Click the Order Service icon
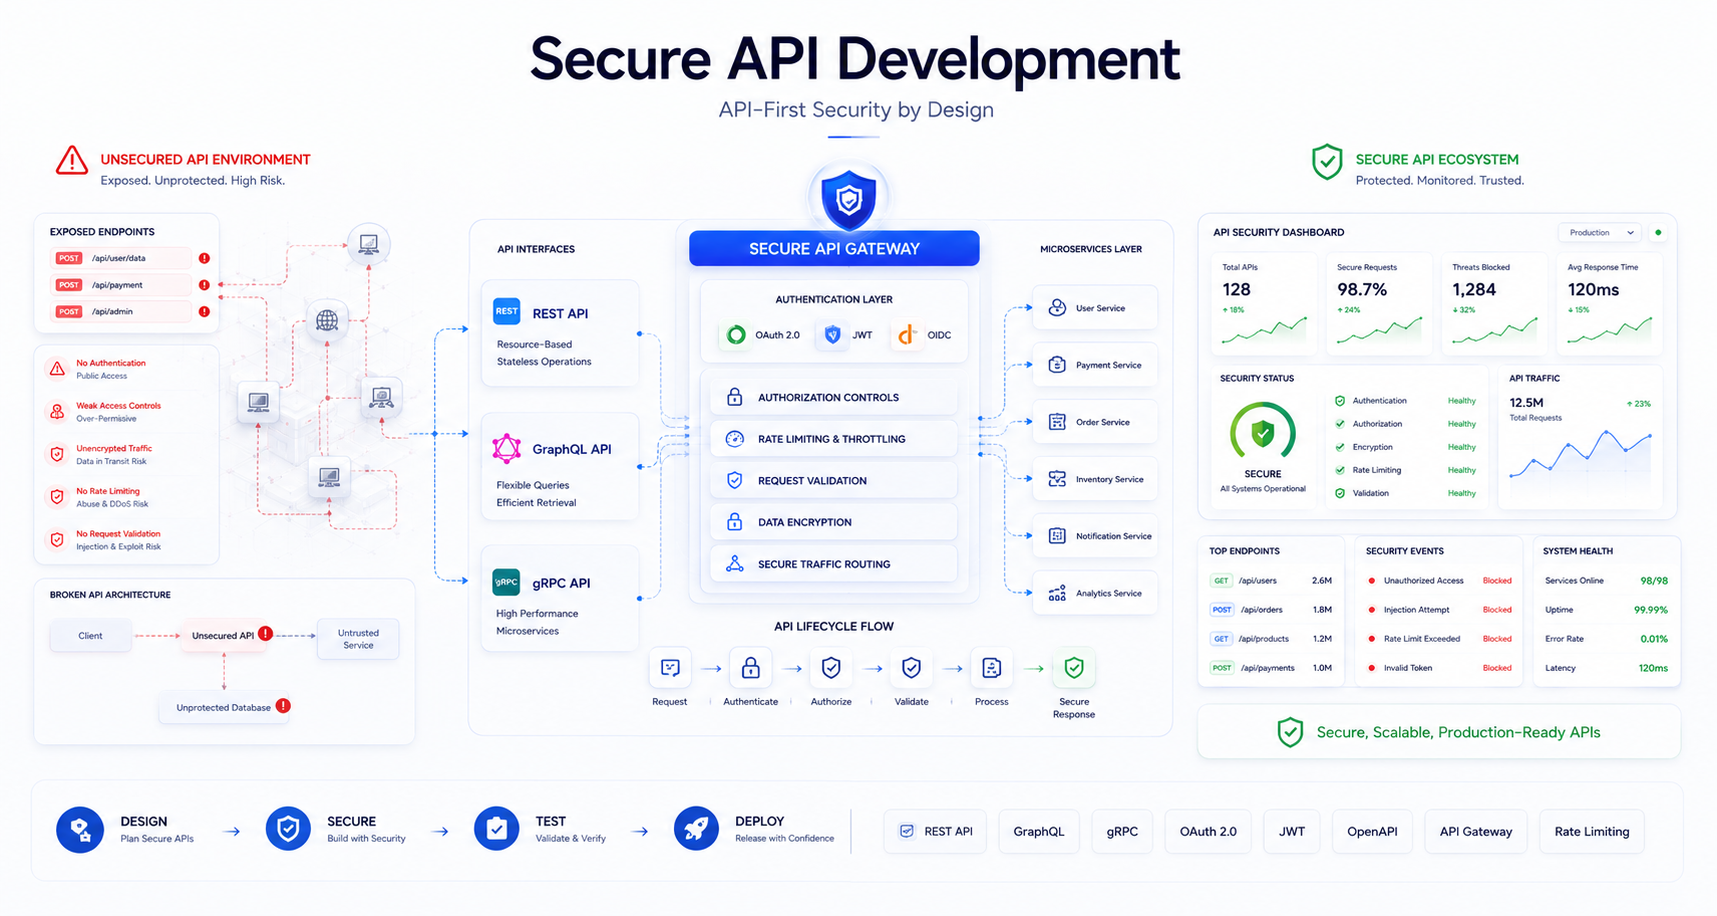 click(1057, 422)
